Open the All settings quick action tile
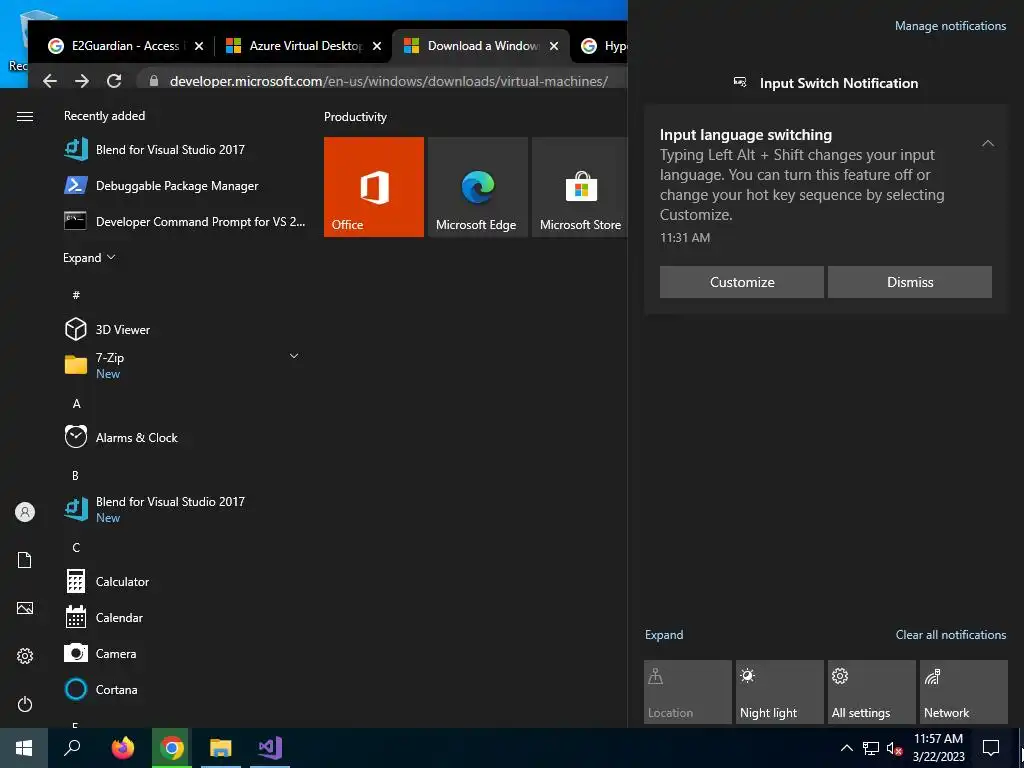This screenshot has height=768, width=1024. [x=872, y=692]
